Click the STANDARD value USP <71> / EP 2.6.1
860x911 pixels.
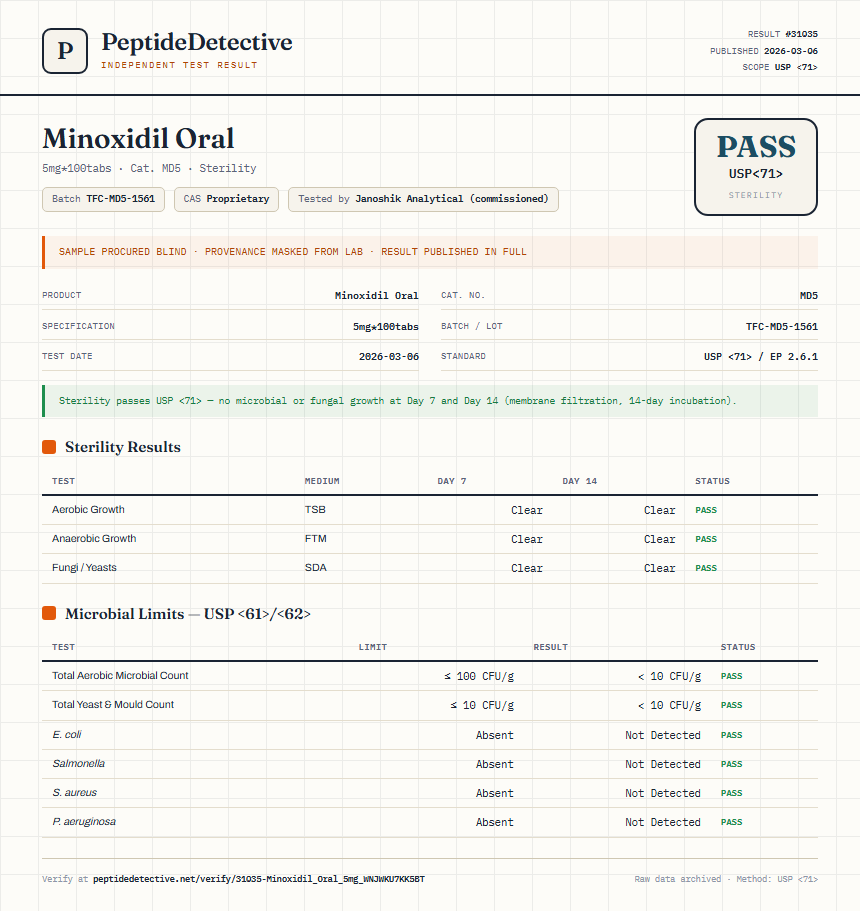point(761,357)
